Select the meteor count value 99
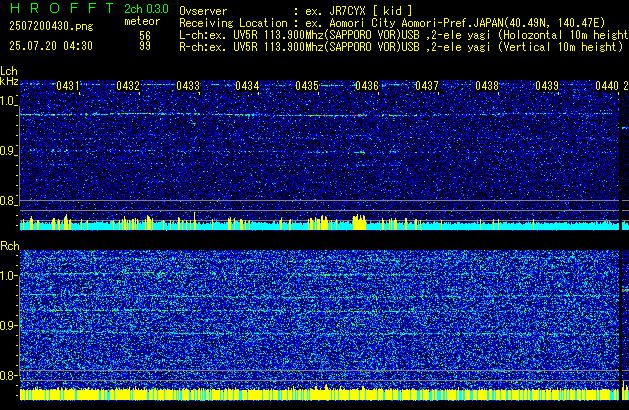This screenshot has height=410, width=629. point(145,46)
